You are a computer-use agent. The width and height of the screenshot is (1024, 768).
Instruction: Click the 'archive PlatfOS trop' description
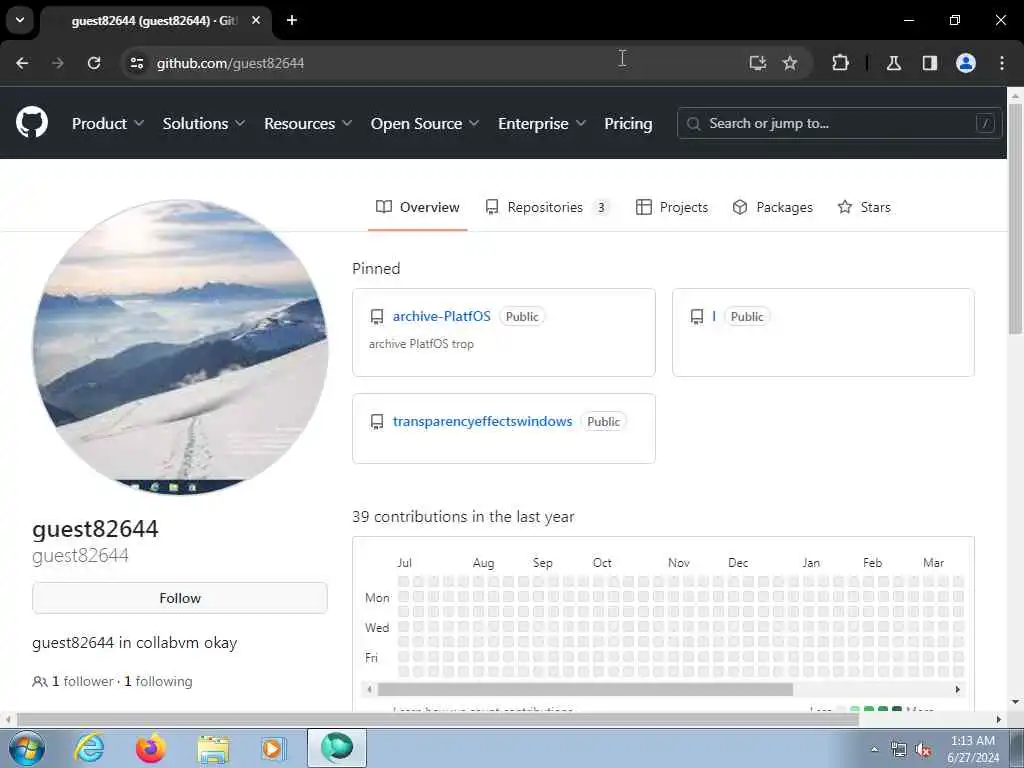click(421, 344)
